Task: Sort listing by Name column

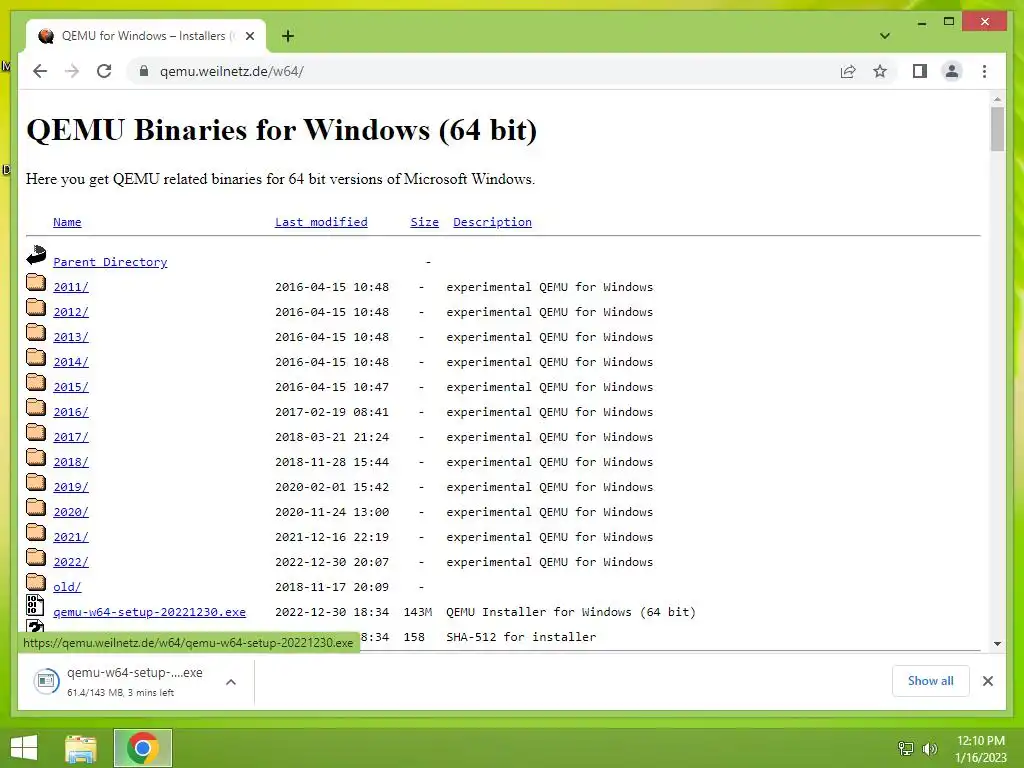Action: coord(67,222)
